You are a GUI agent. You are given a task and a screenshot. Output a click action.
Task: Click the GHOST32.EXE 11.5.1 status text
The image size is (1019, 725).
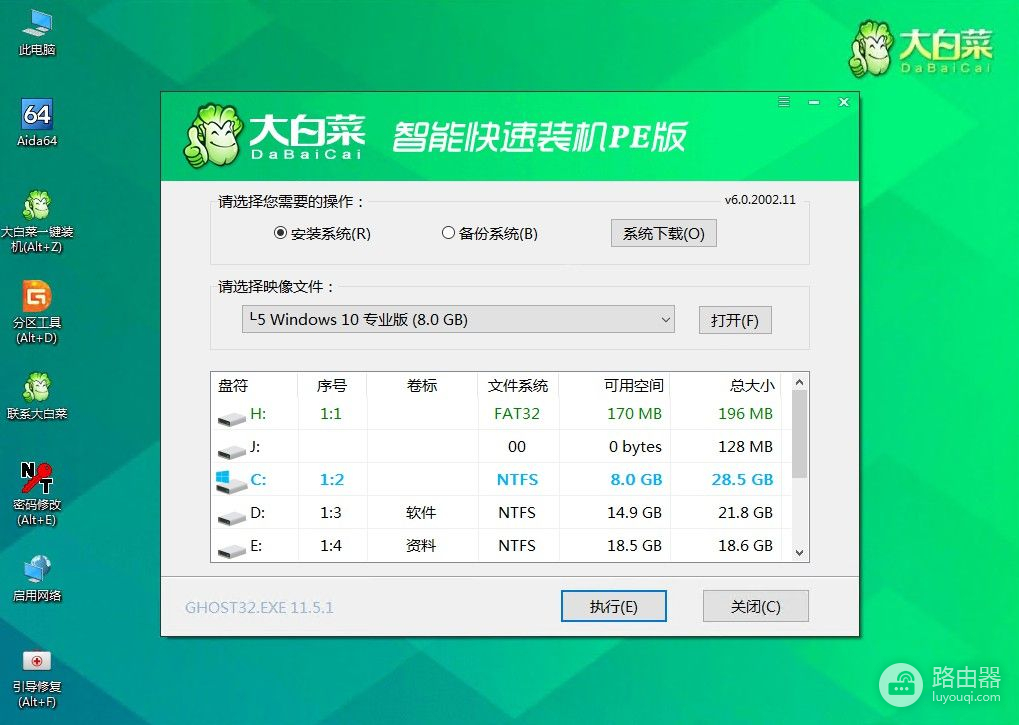click(259, 607)
